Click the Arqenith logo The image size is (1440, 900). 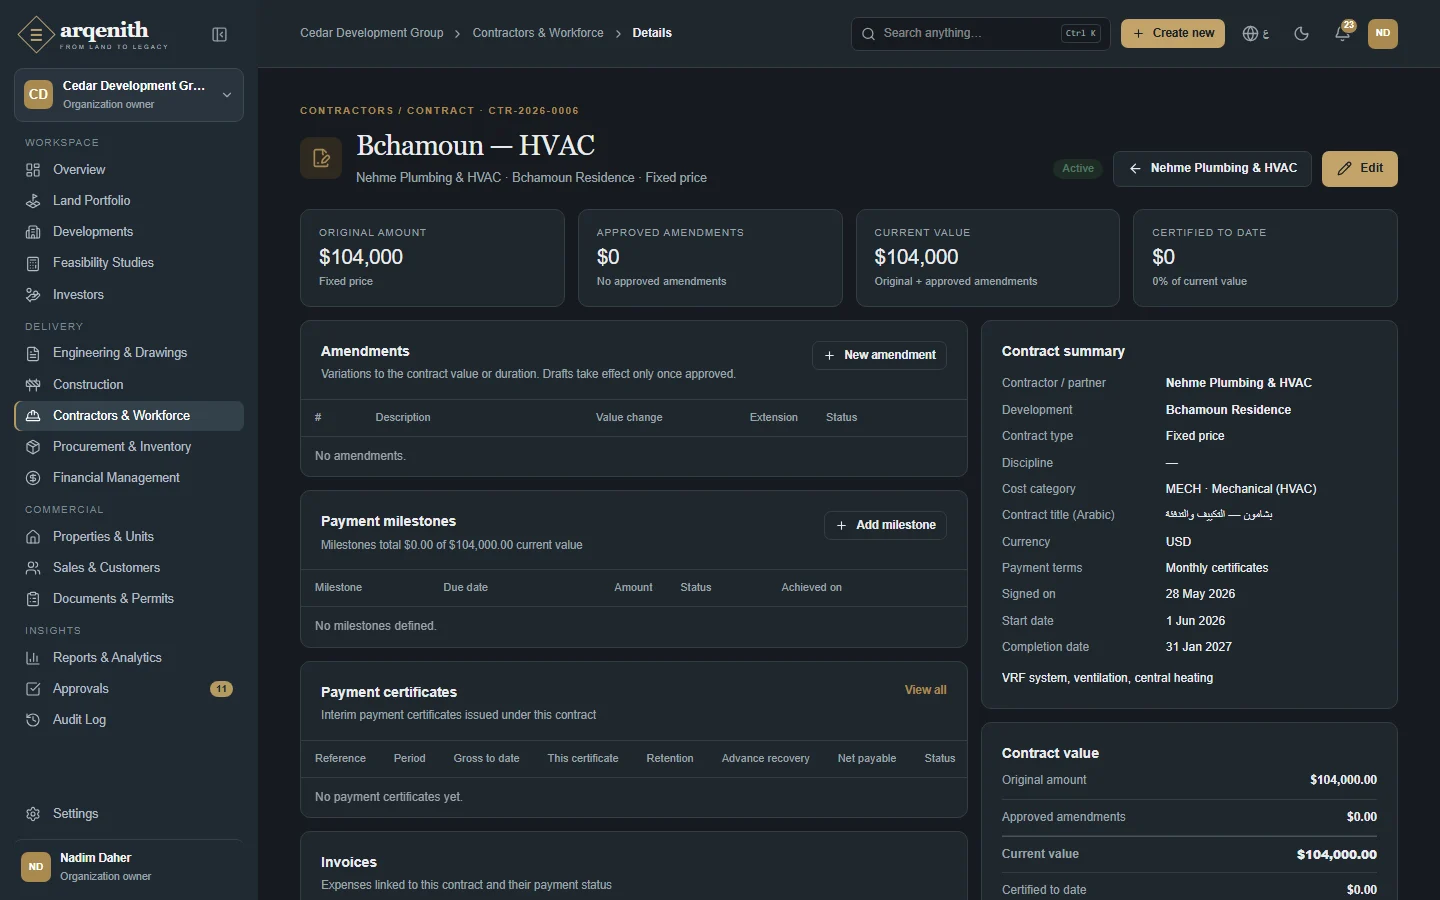pos(92,34)
